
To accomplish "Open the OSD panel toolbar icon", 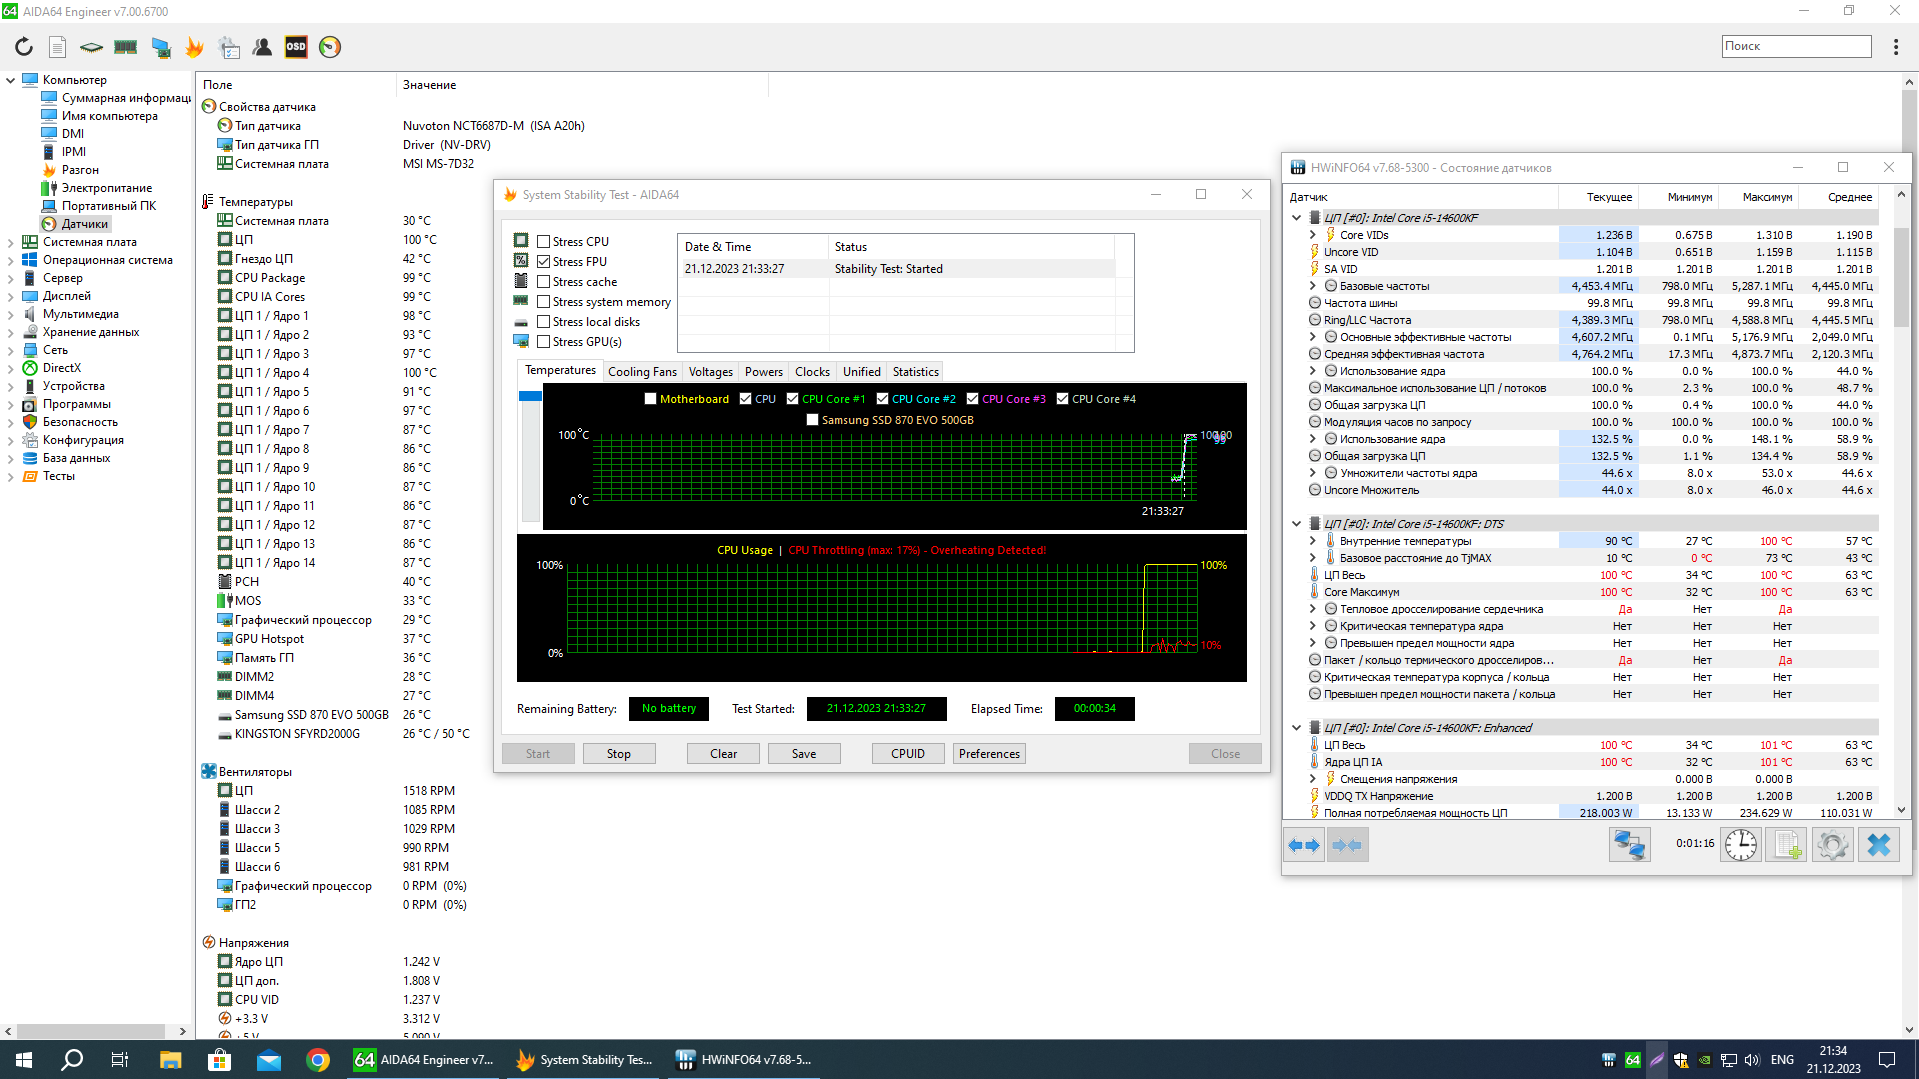I will point(296,47).
